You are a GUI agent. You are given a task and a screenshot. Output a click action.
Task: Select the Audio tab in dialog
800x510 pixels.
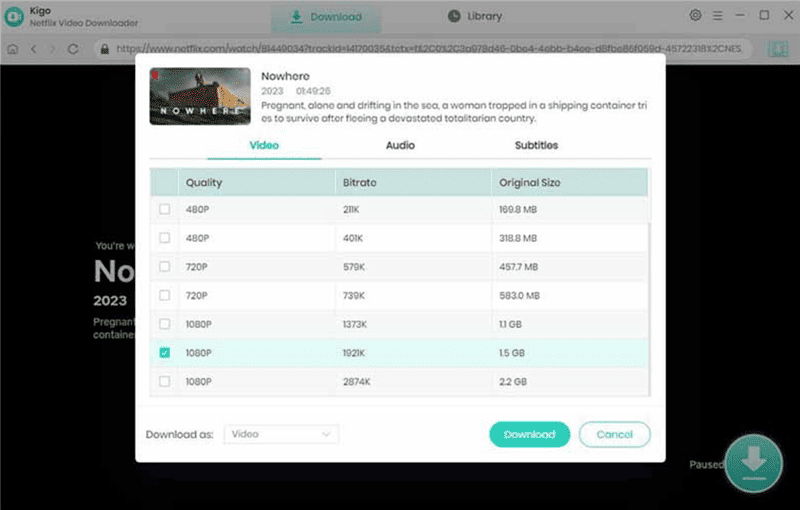coord(400,145)
